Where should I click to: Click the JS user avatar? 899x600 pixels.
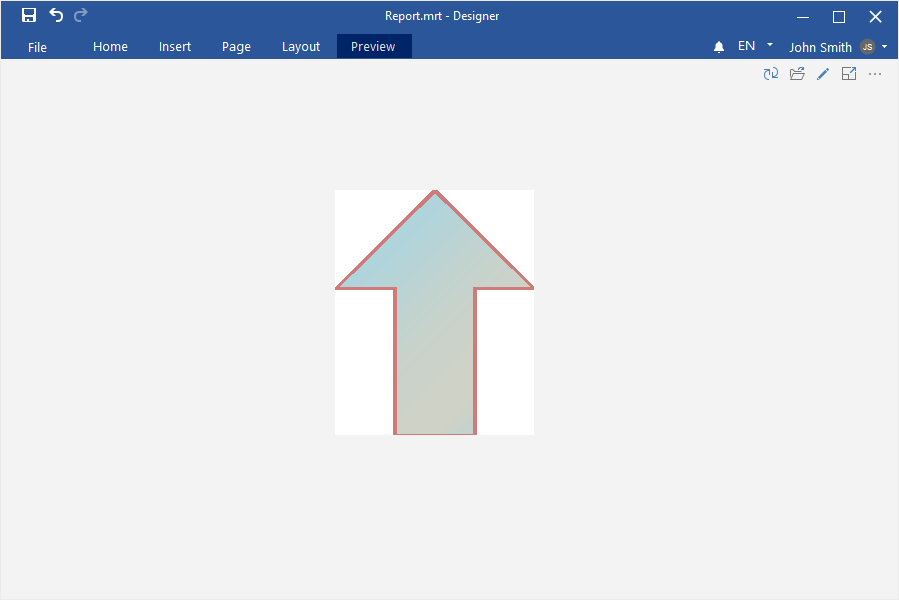(867, 47)
